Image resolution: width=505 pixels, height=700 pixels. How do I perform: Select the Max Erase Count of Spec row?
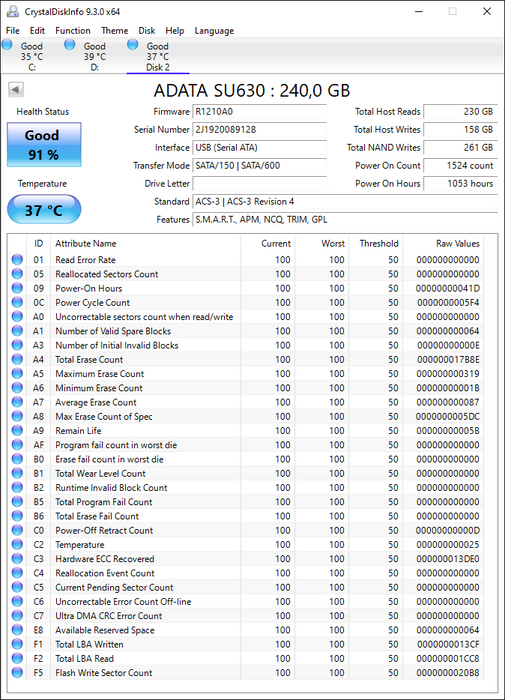pos(246,416)
